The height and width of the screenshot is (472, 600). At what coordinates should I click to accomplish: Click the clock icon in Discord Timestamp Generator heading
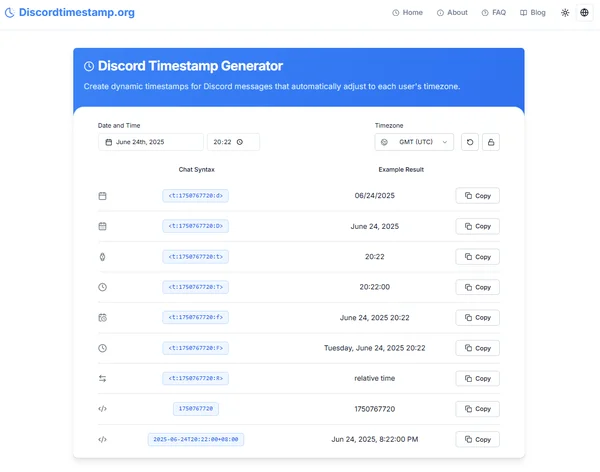tap(89, 66)
